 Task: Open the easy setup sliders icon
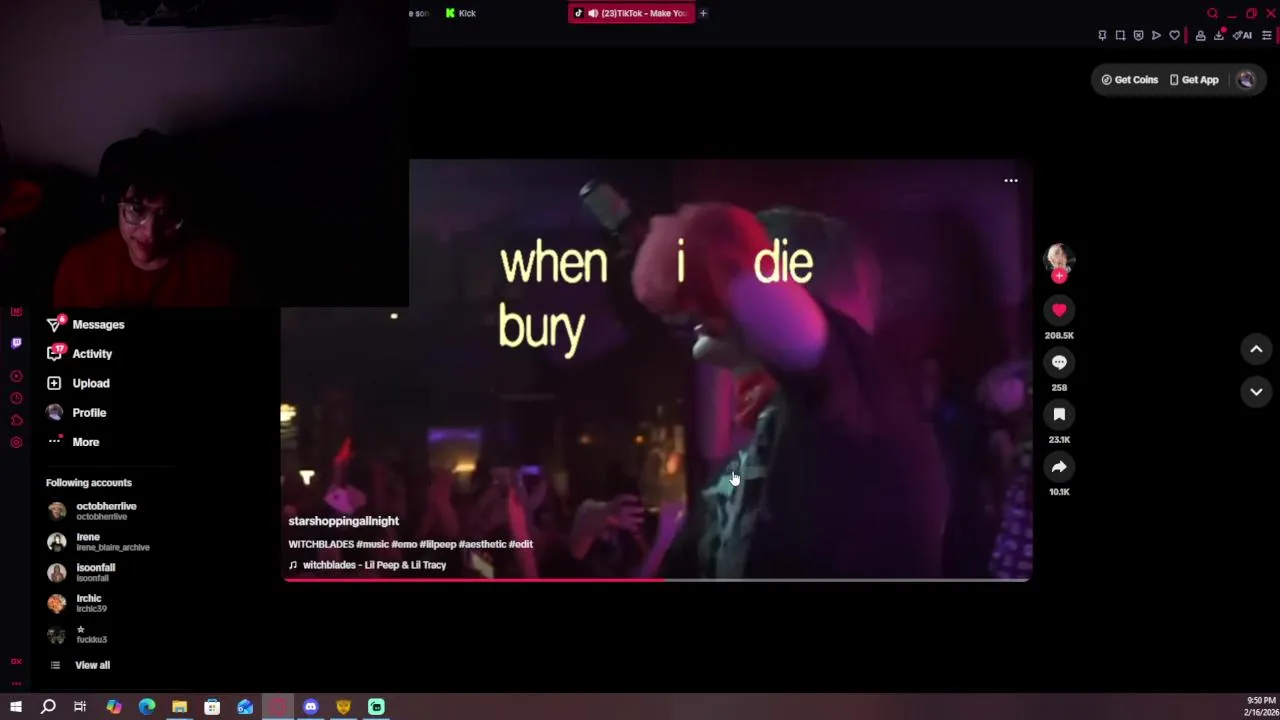1266,35
